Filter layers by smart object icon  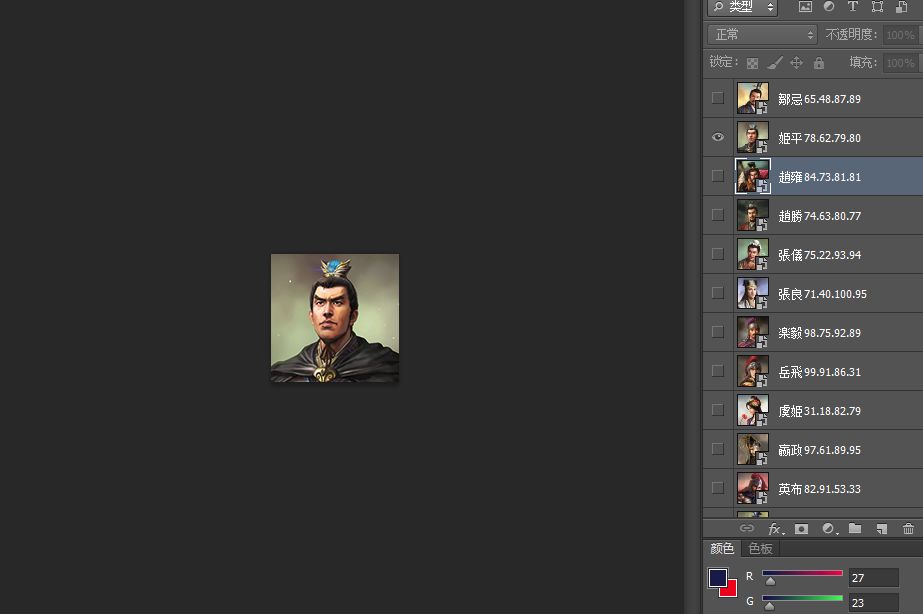point(901,6)
